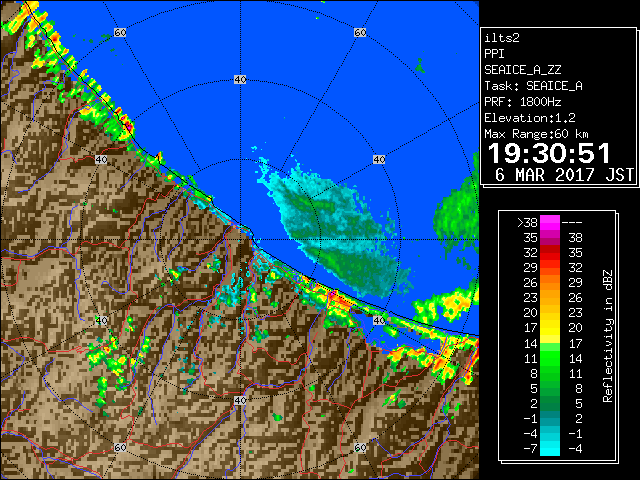640x480 pixels.
Task: Click the radar origin at the ring center
Action: click(240, 240)
